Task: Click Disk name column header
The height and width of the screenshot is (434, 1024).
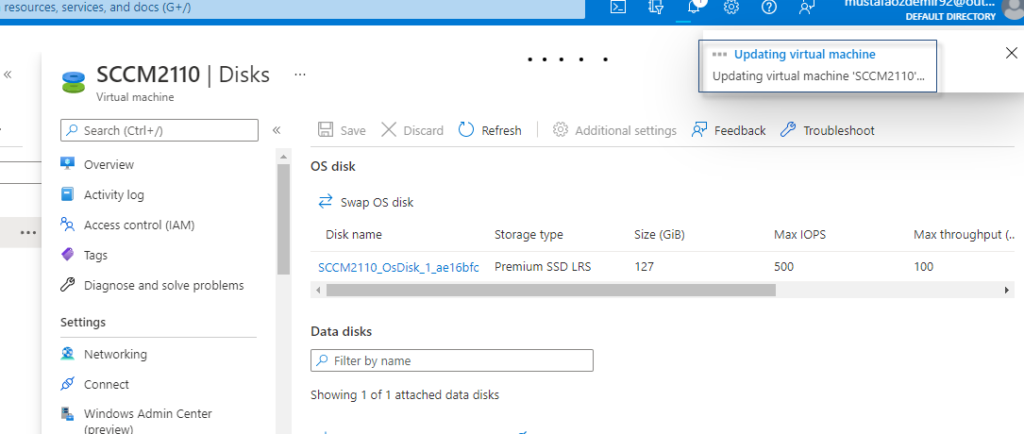Action: [353, 234]
